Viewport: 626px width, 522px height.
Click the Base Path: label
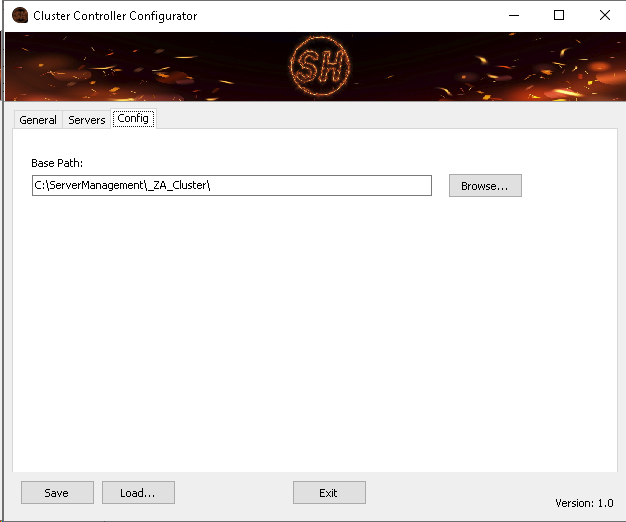[57, 162]
